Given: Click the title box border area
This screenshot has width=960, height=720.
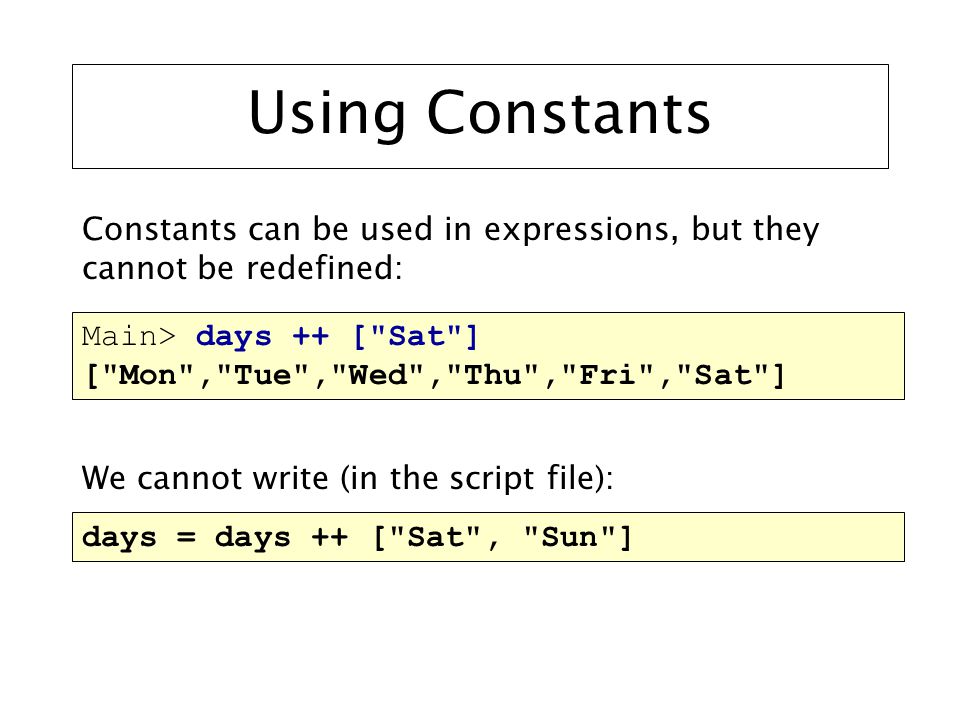Looking at the screenshot, I should coord(480,116).
